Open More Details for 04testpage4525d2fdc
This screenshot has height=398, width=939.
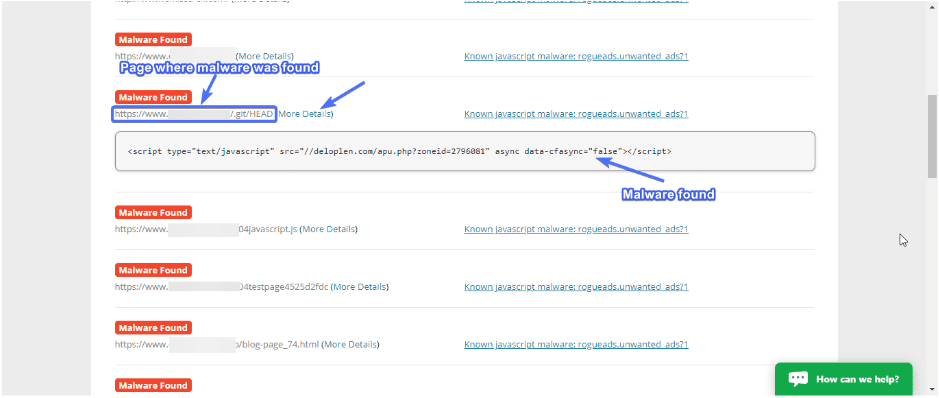pyautogui.click(x=359, y=287)
